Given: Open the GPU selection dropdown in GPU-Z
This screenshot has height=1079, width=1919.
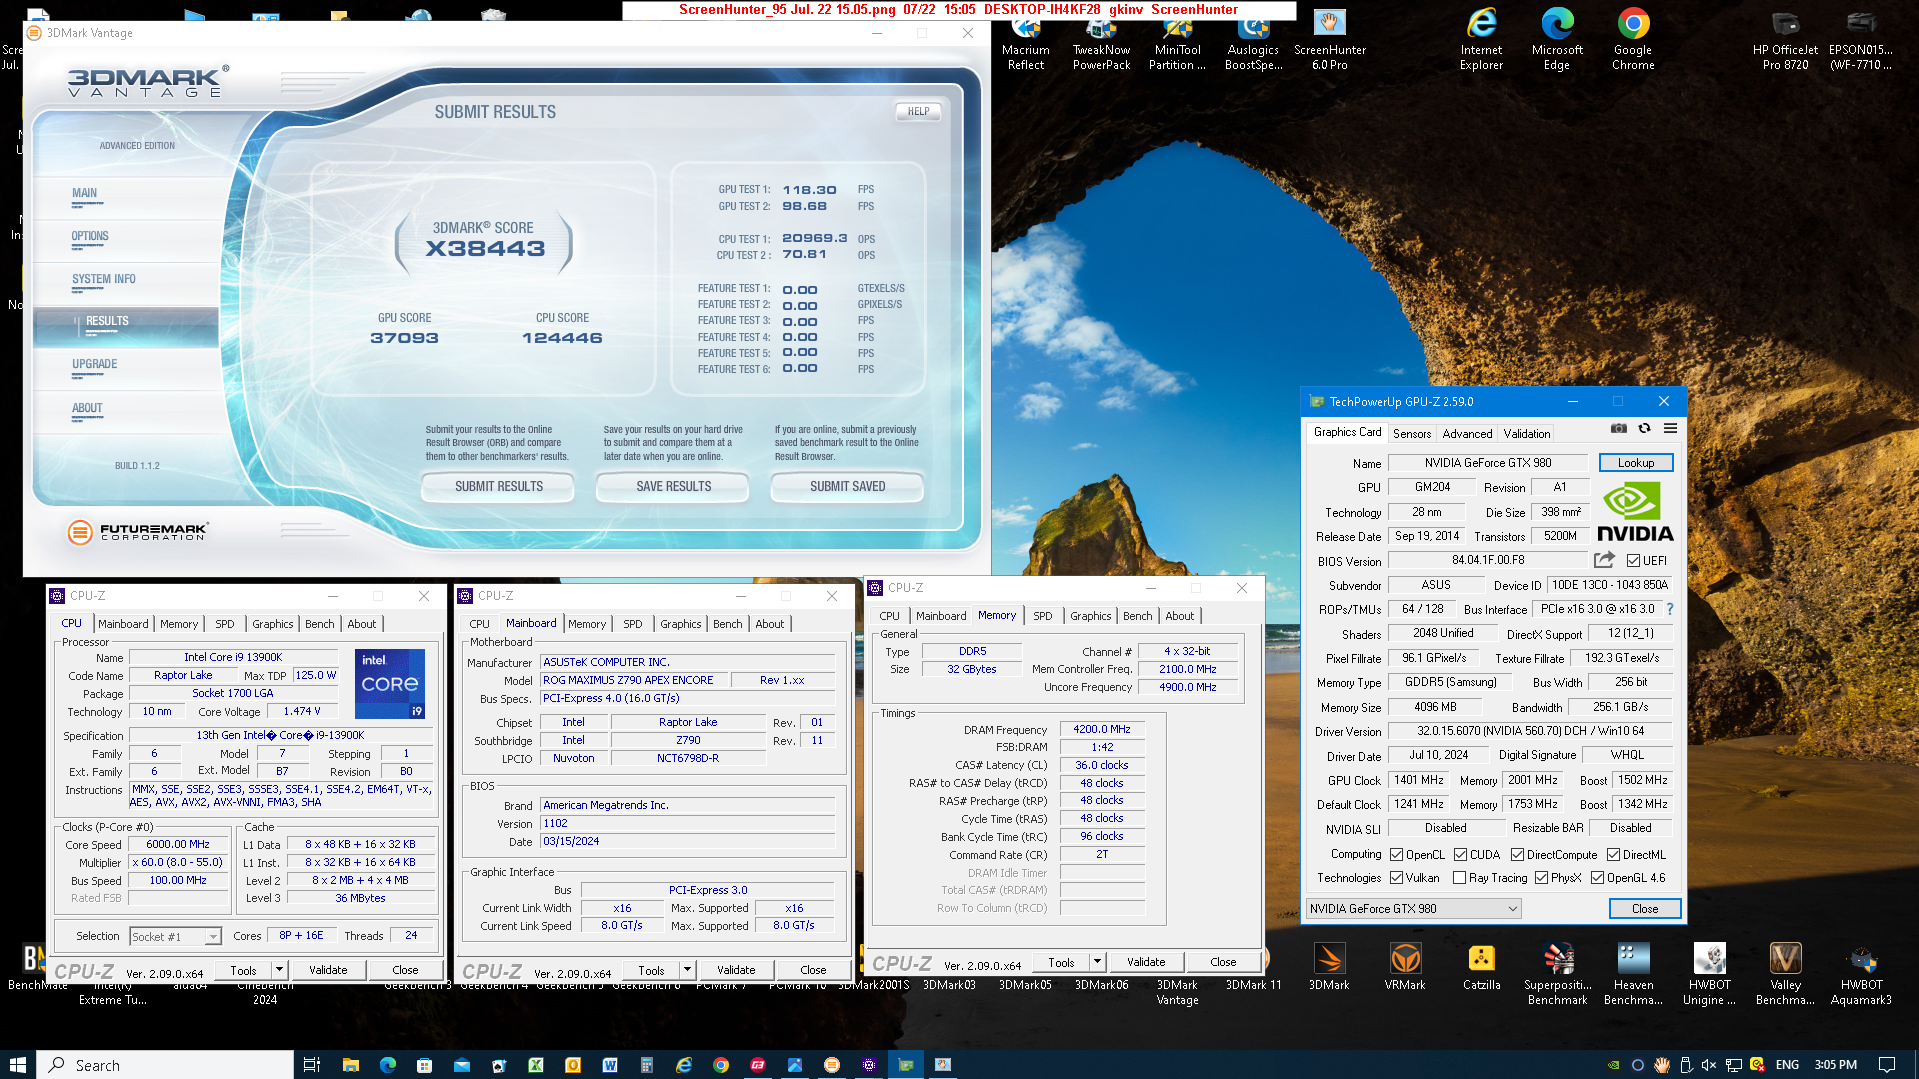Looking at the screenshot, I should [1413, 908].
